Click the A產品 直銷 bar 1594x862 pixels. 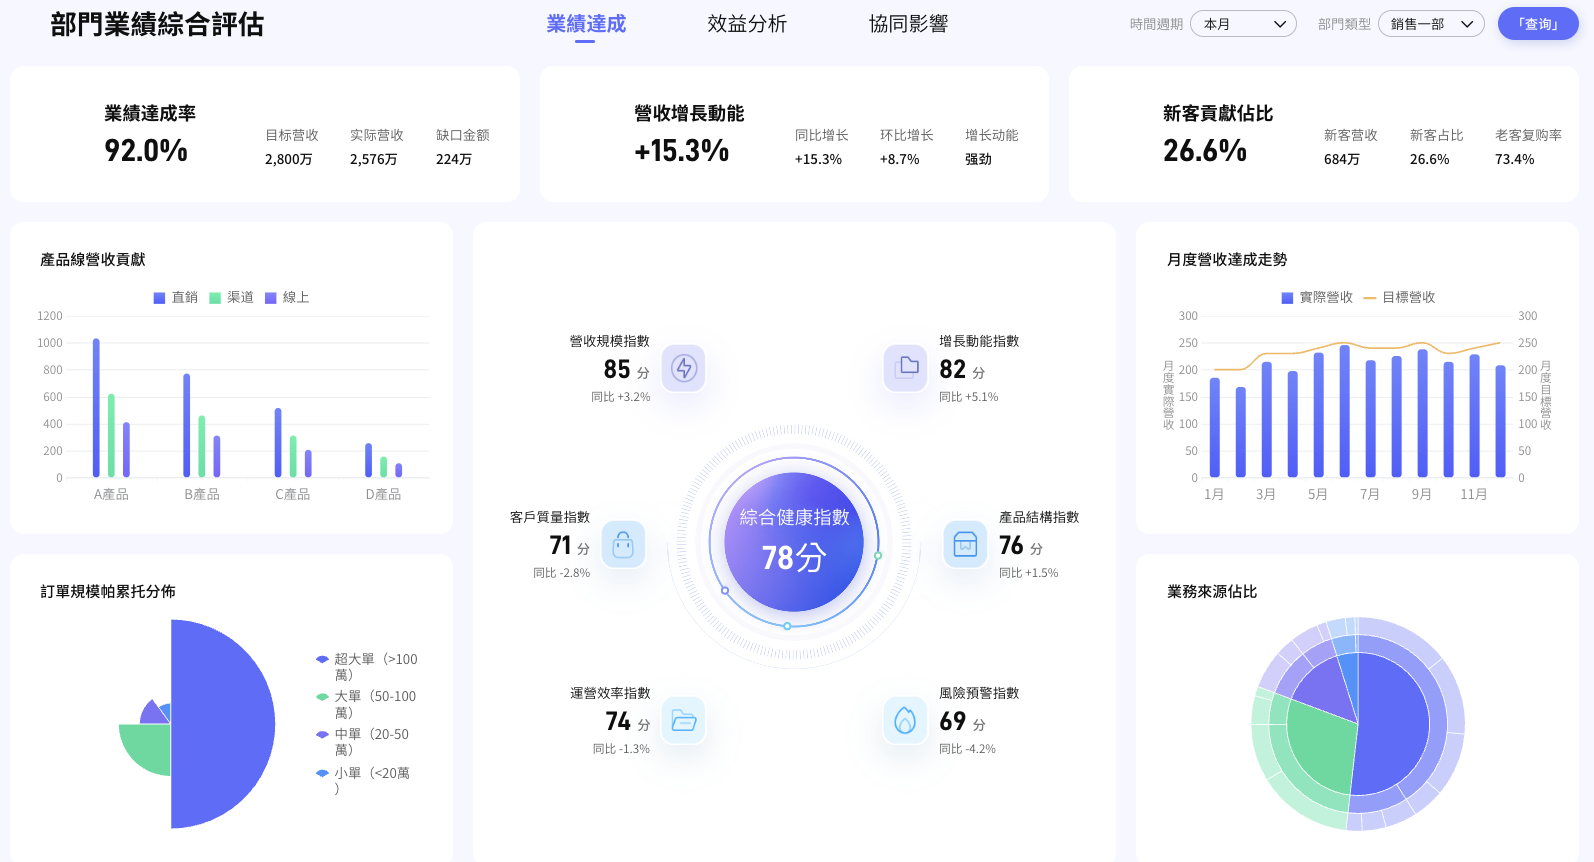[96, 408]
